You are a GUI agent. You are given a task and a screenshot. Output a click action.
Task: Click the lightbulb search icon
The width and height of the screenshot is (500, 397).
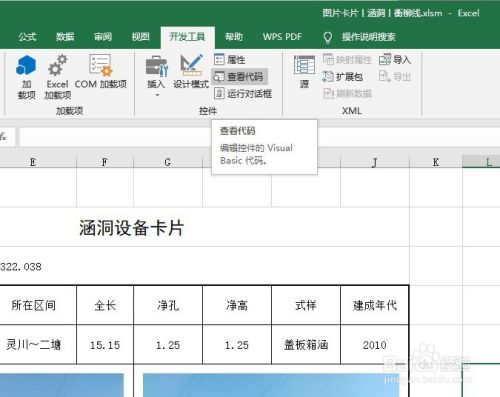[x=328, y=37]
